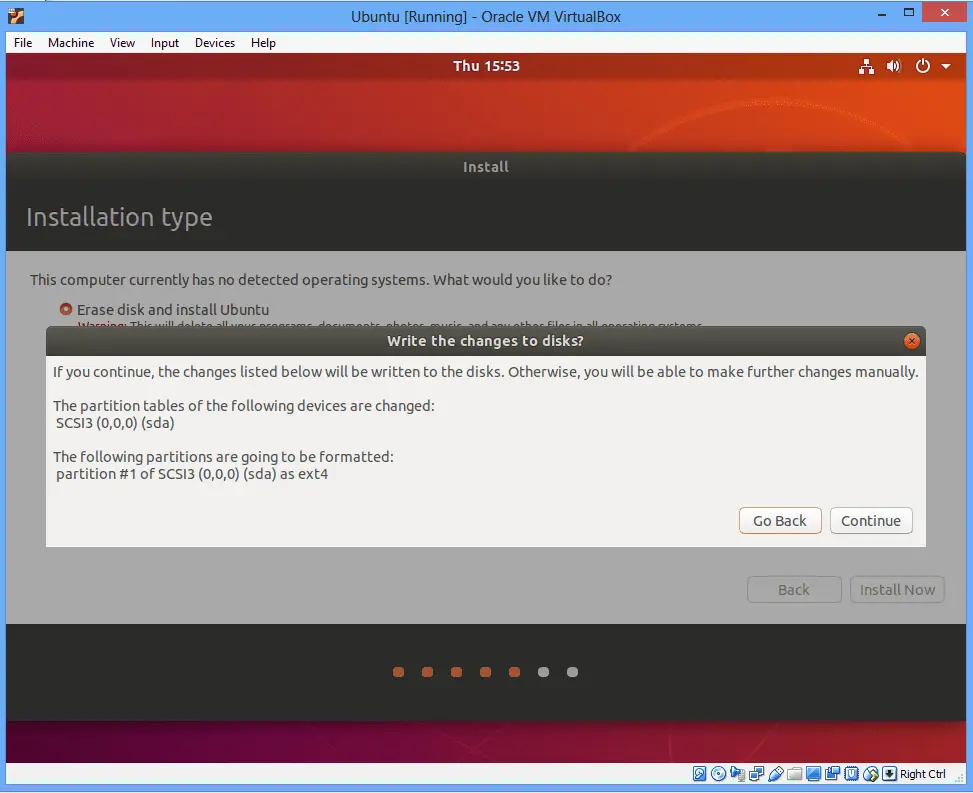Click the Ubuntu volume speaker indicator

(x=894, y=66)
